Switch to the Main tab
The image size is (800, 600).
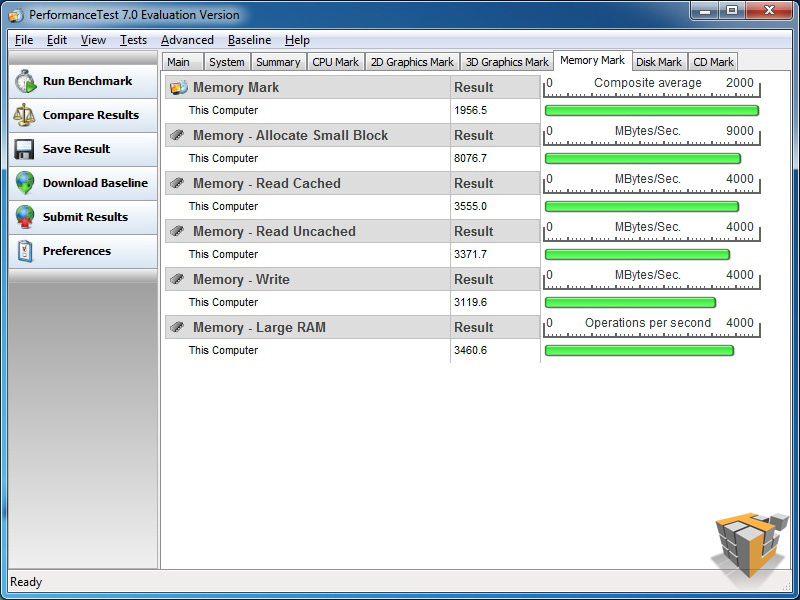183,62
